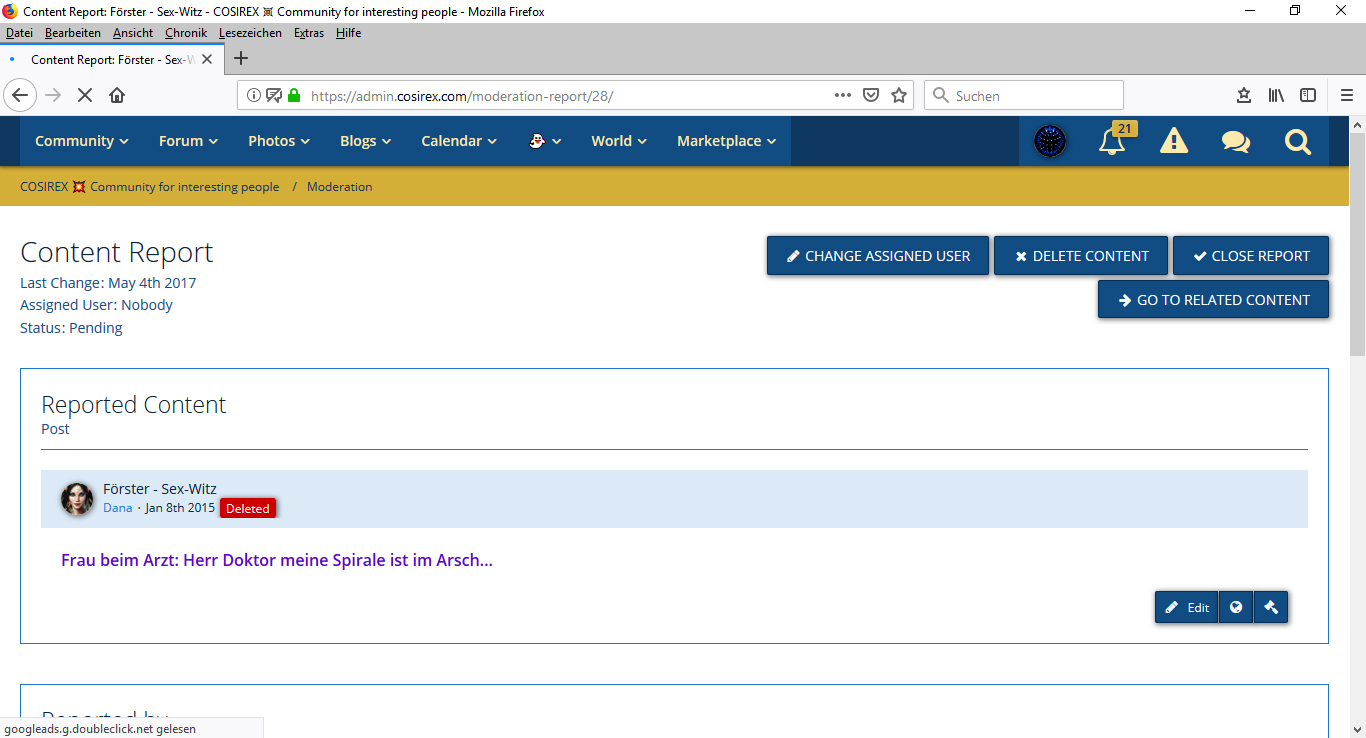Expand the Marketplace dropdown menu

pyautogui.click(x=726, y=141)
